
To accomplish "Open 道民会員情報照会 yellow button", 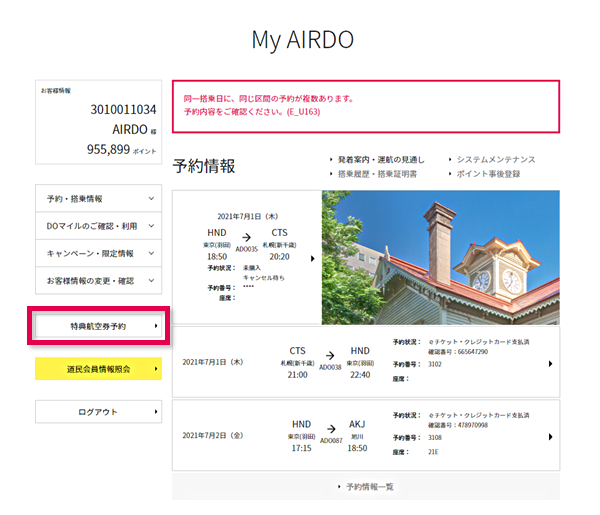I will click(x=98, y=369).
